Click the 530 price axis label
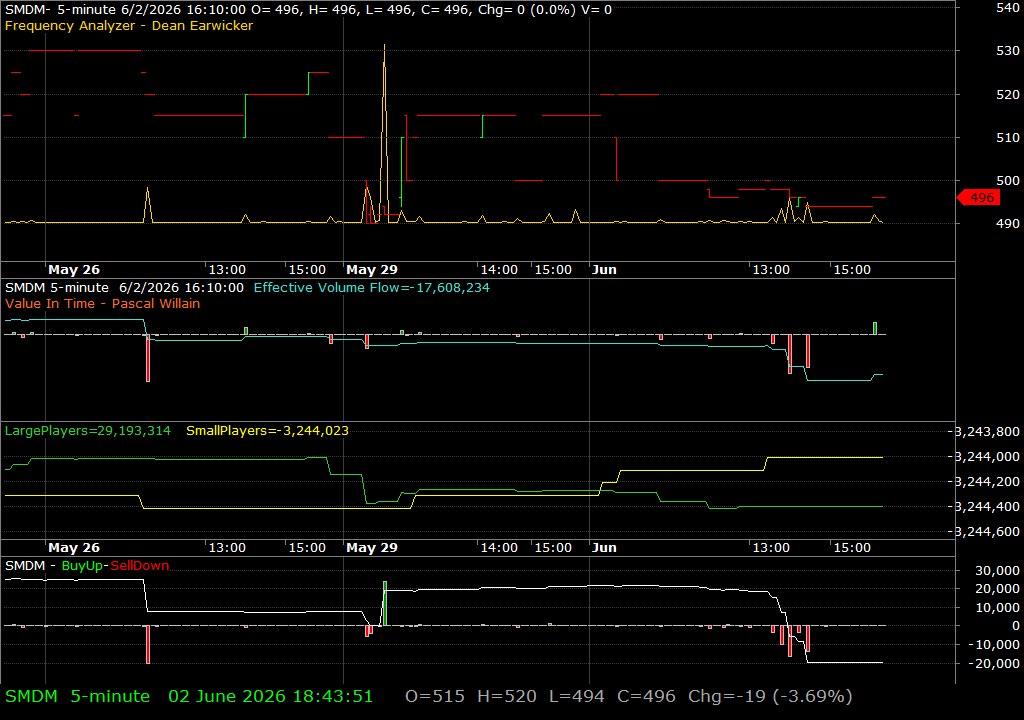The height and width of the screenshot is (720, 1024). tap(1008, 51)
